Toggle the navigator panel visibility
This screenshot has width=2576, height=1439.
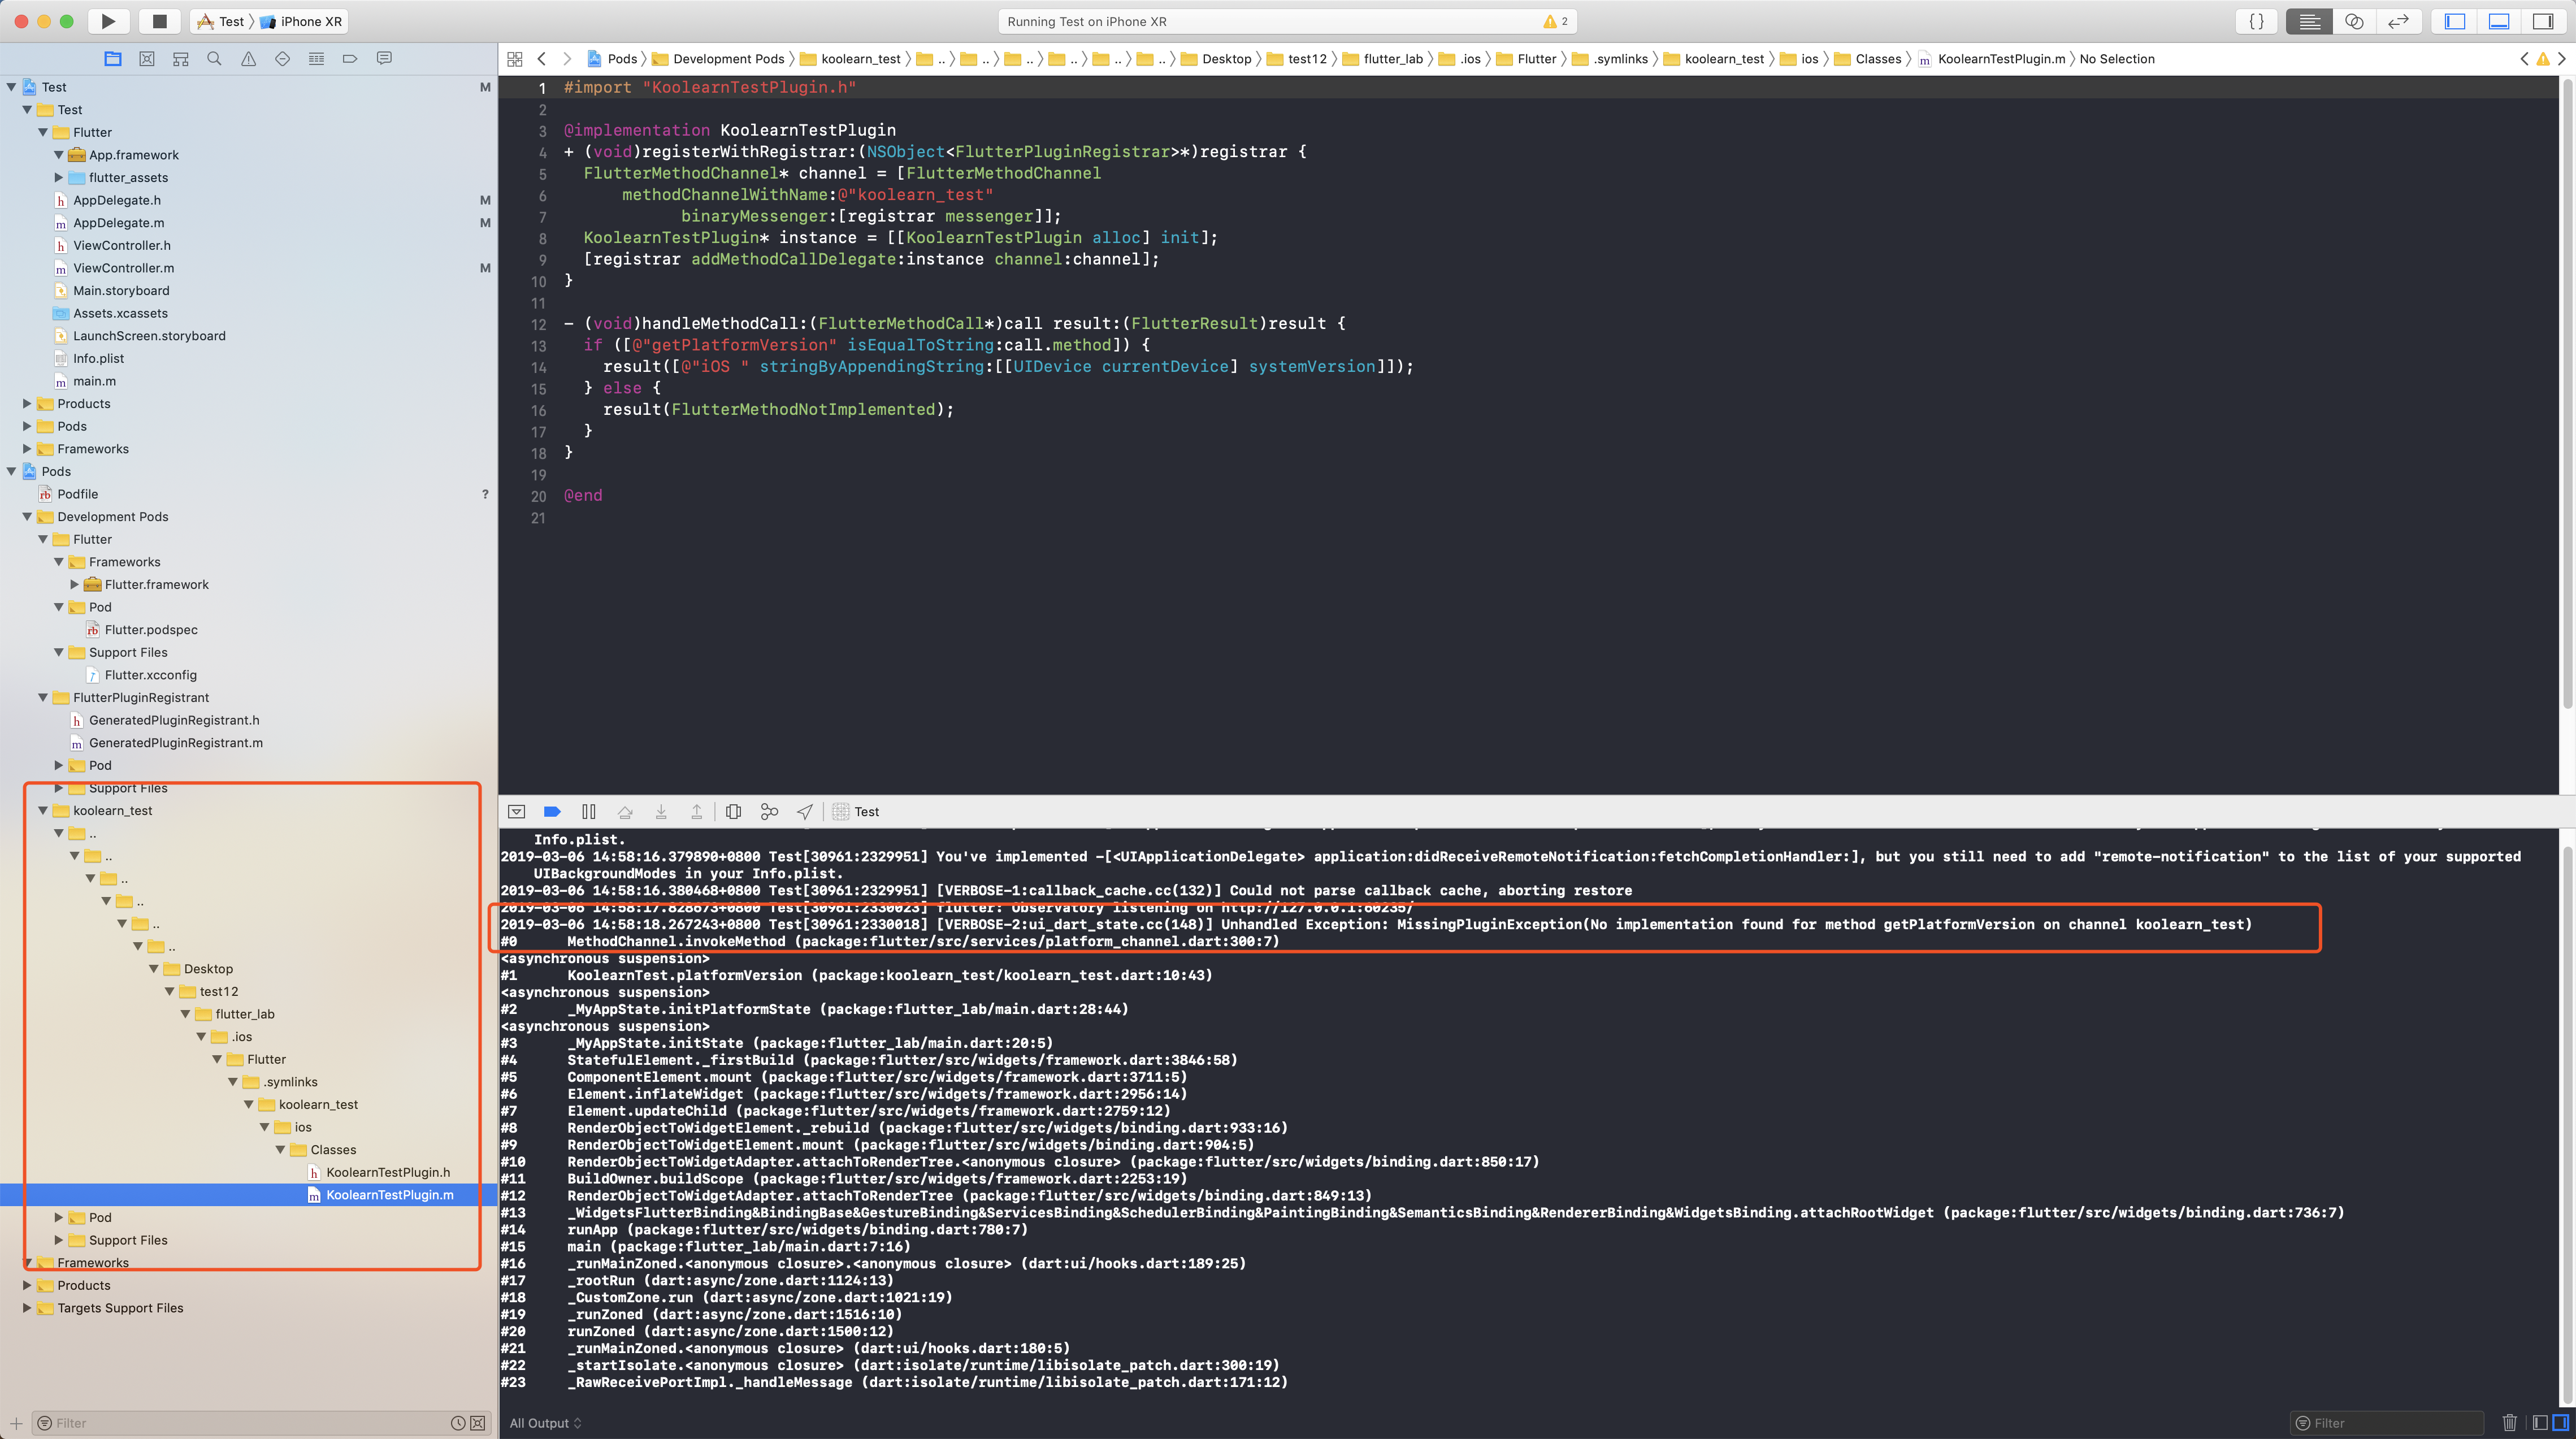point(2455,21)
